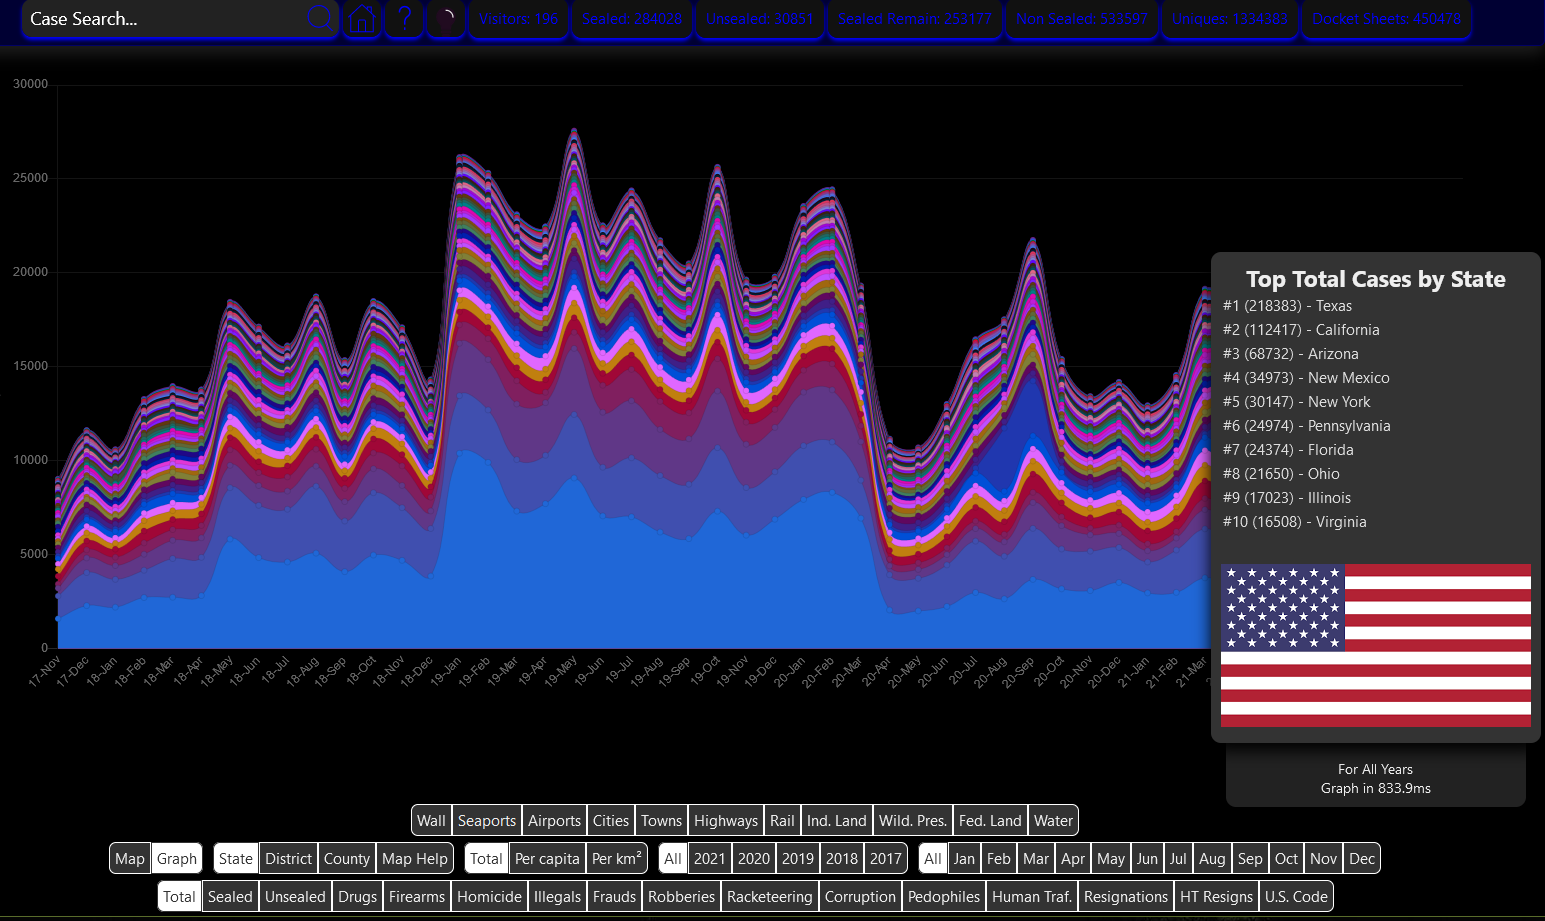This screenshot has height=921, width=1545.
Task: Click the Sealed count button in header
Action: tap(632, 19)
